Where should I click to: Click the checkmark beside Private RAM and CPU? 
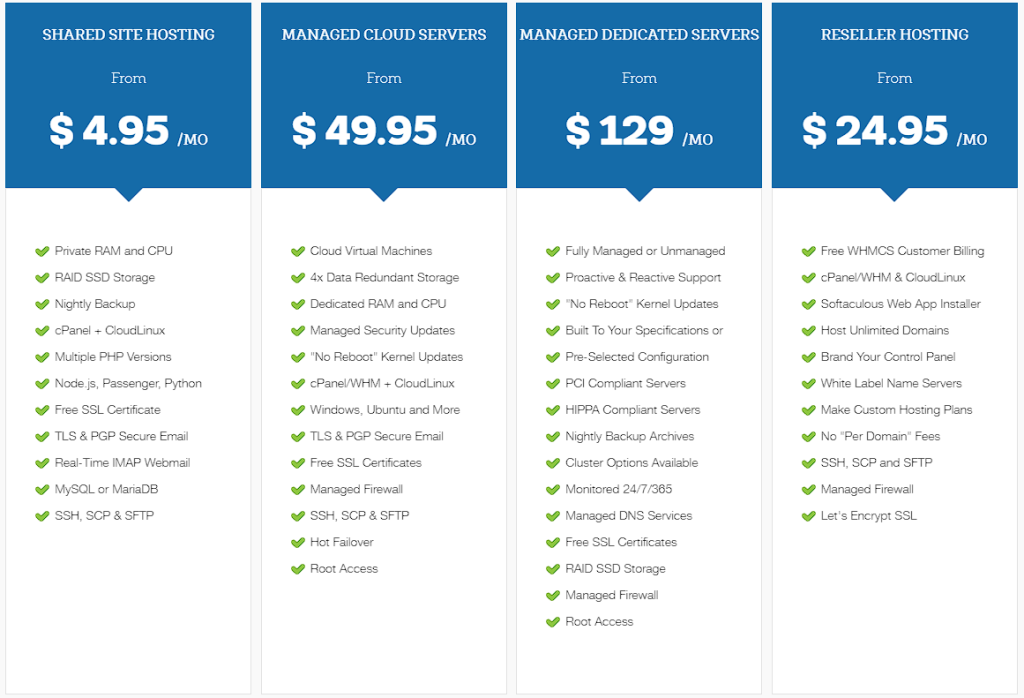[x=42, y=251]
